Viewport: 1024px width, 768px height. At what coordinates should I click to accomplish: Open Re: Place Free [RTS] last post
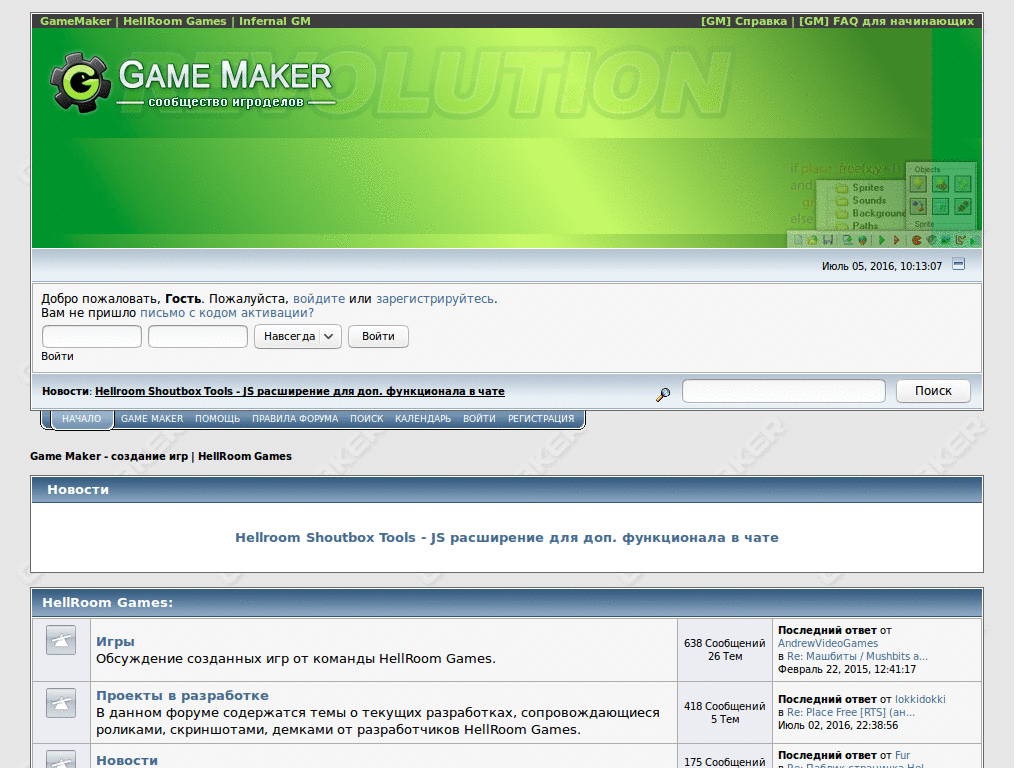[850, 712]
